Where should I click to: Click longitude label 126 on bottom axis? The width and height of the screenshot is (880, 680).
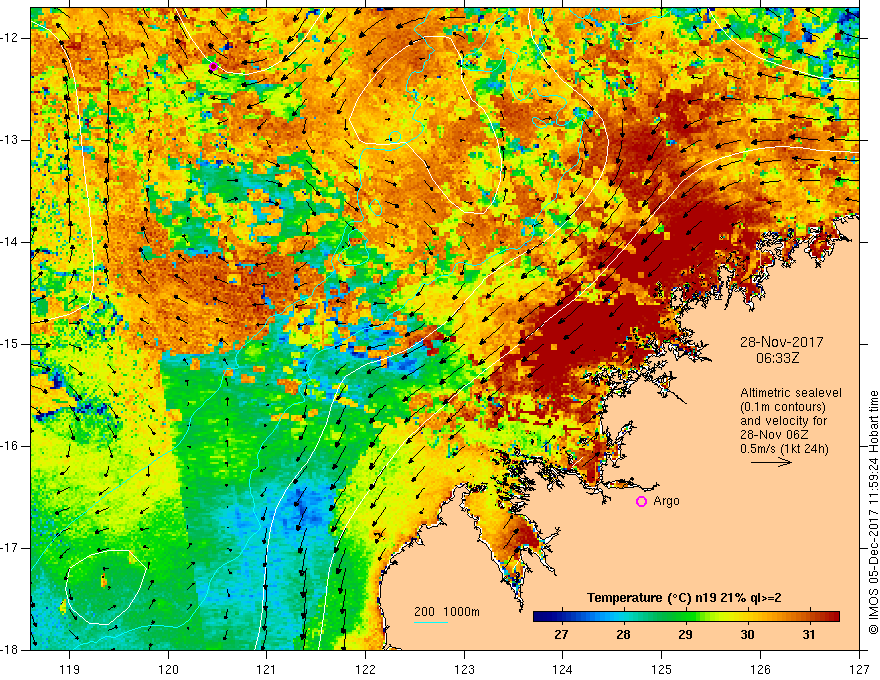[x=760, y=669]
